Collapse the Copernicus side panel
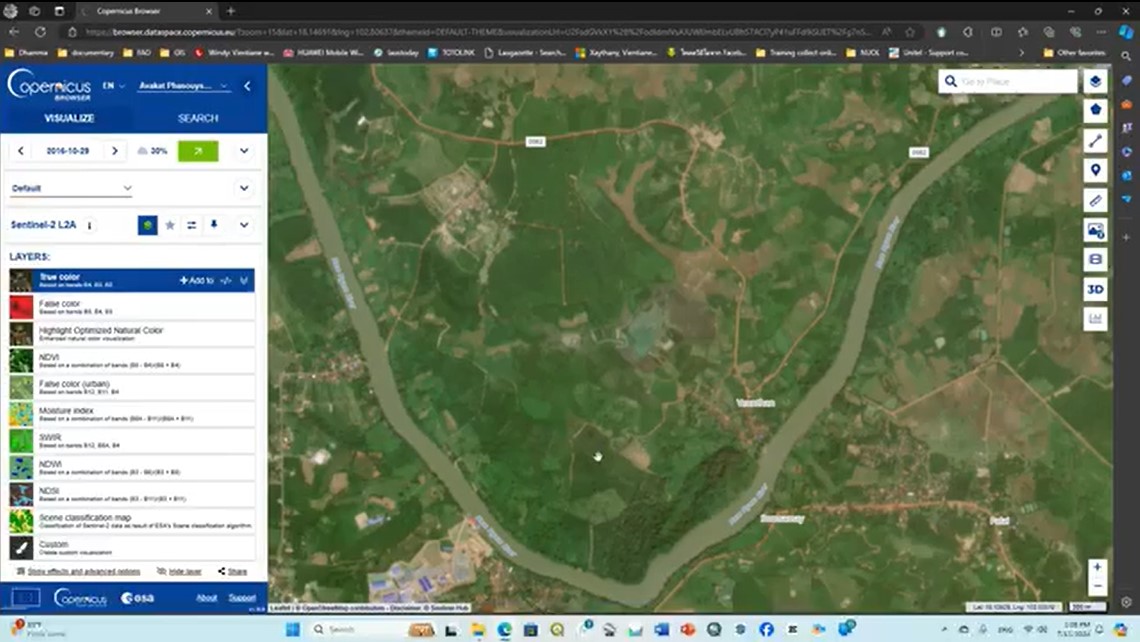This screenshot has width=1140, height=642. point(247,86)
